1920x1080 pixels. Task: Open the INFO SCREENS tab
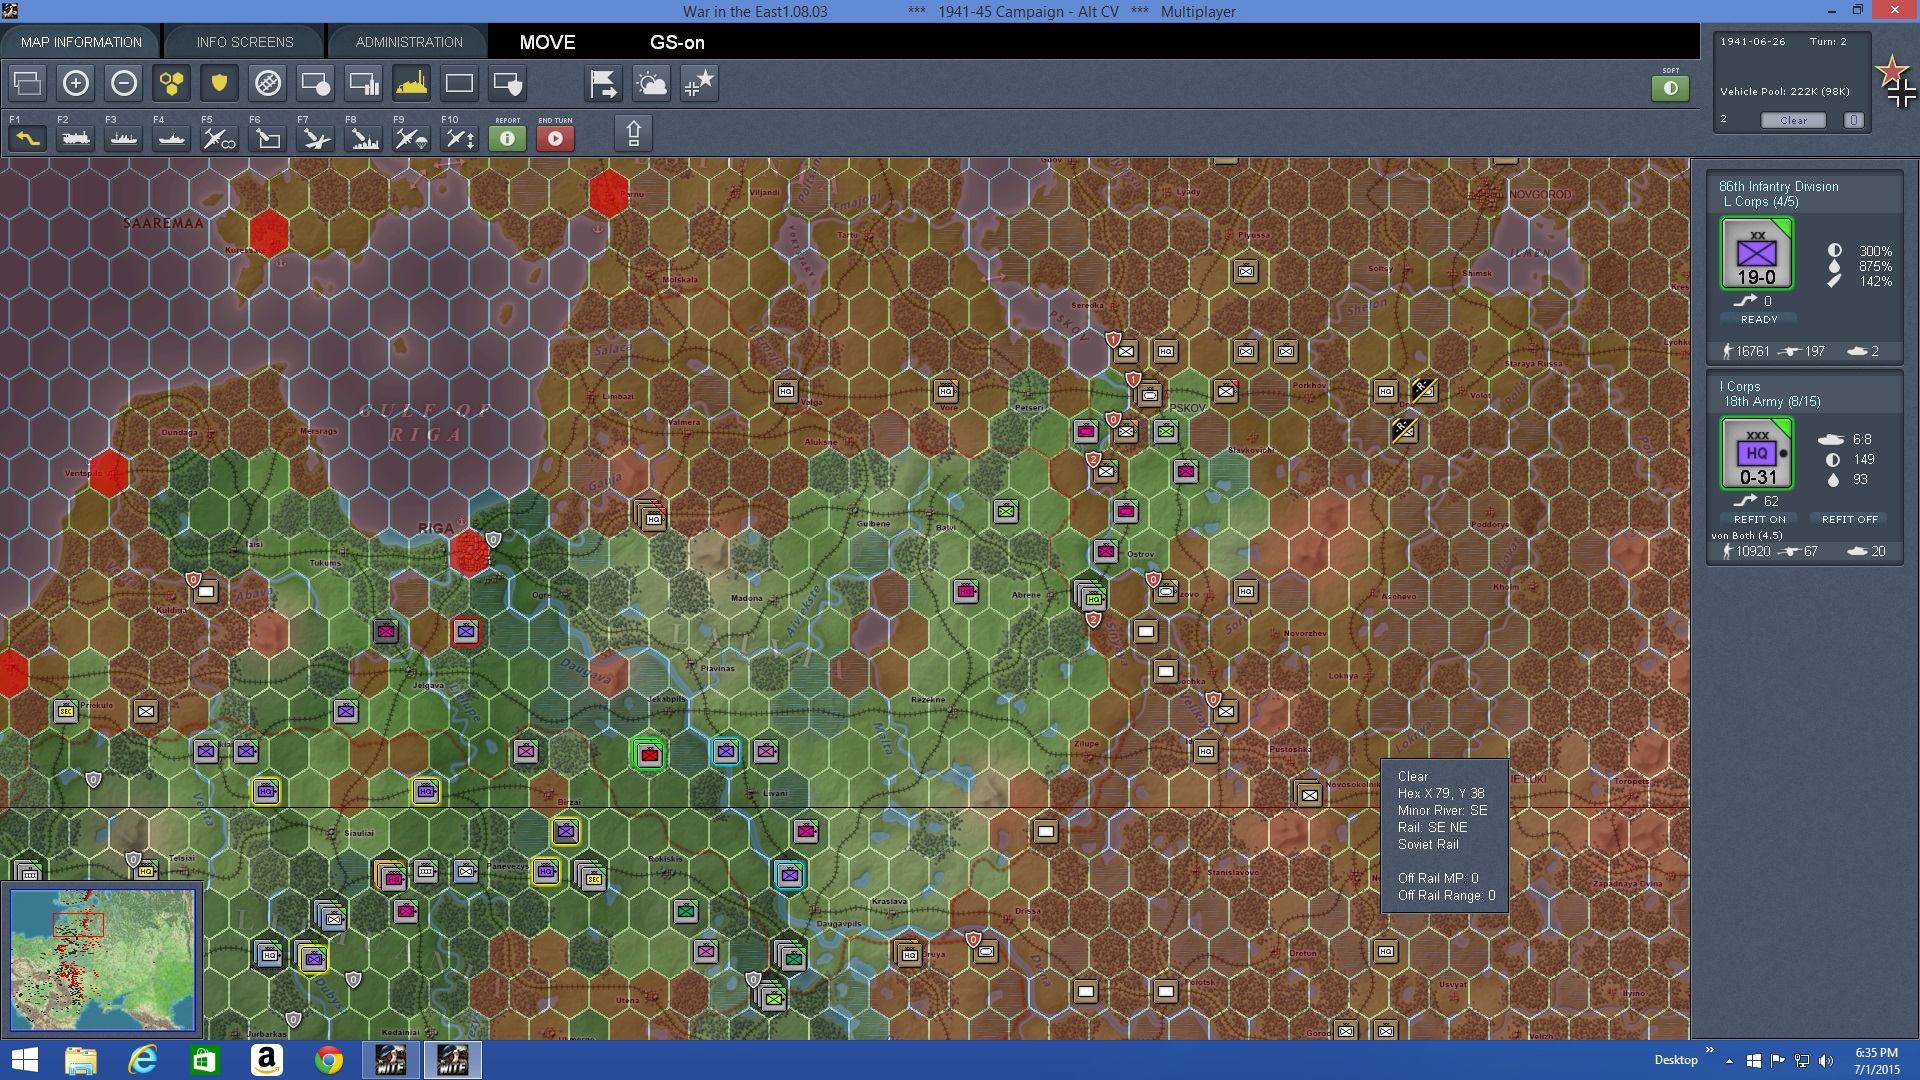point(245,42)
